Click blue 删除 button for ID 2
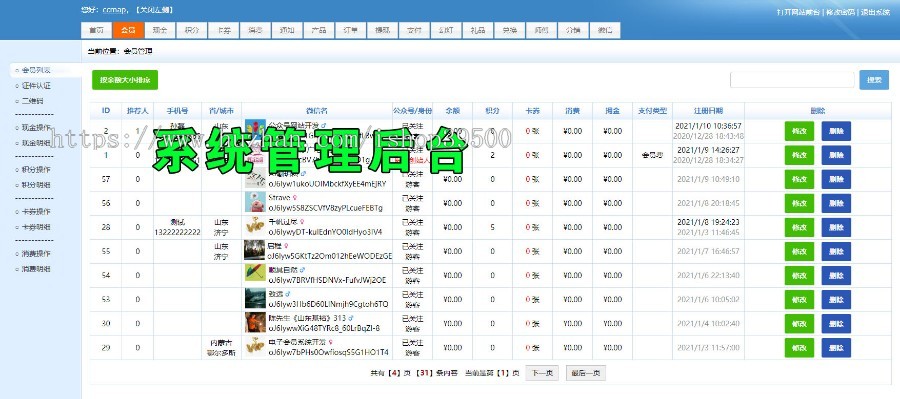This screenshot has height=399, width=900. (836, 131)
